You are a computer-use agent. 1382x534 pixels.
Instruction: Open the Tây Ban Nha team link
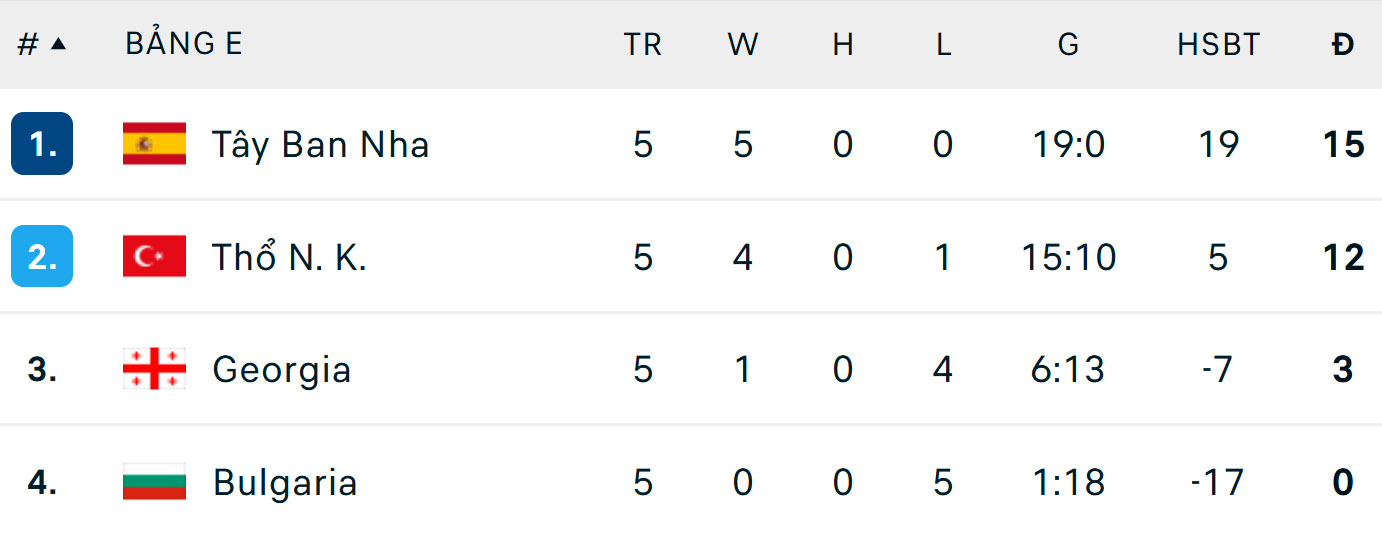(320, 144)
